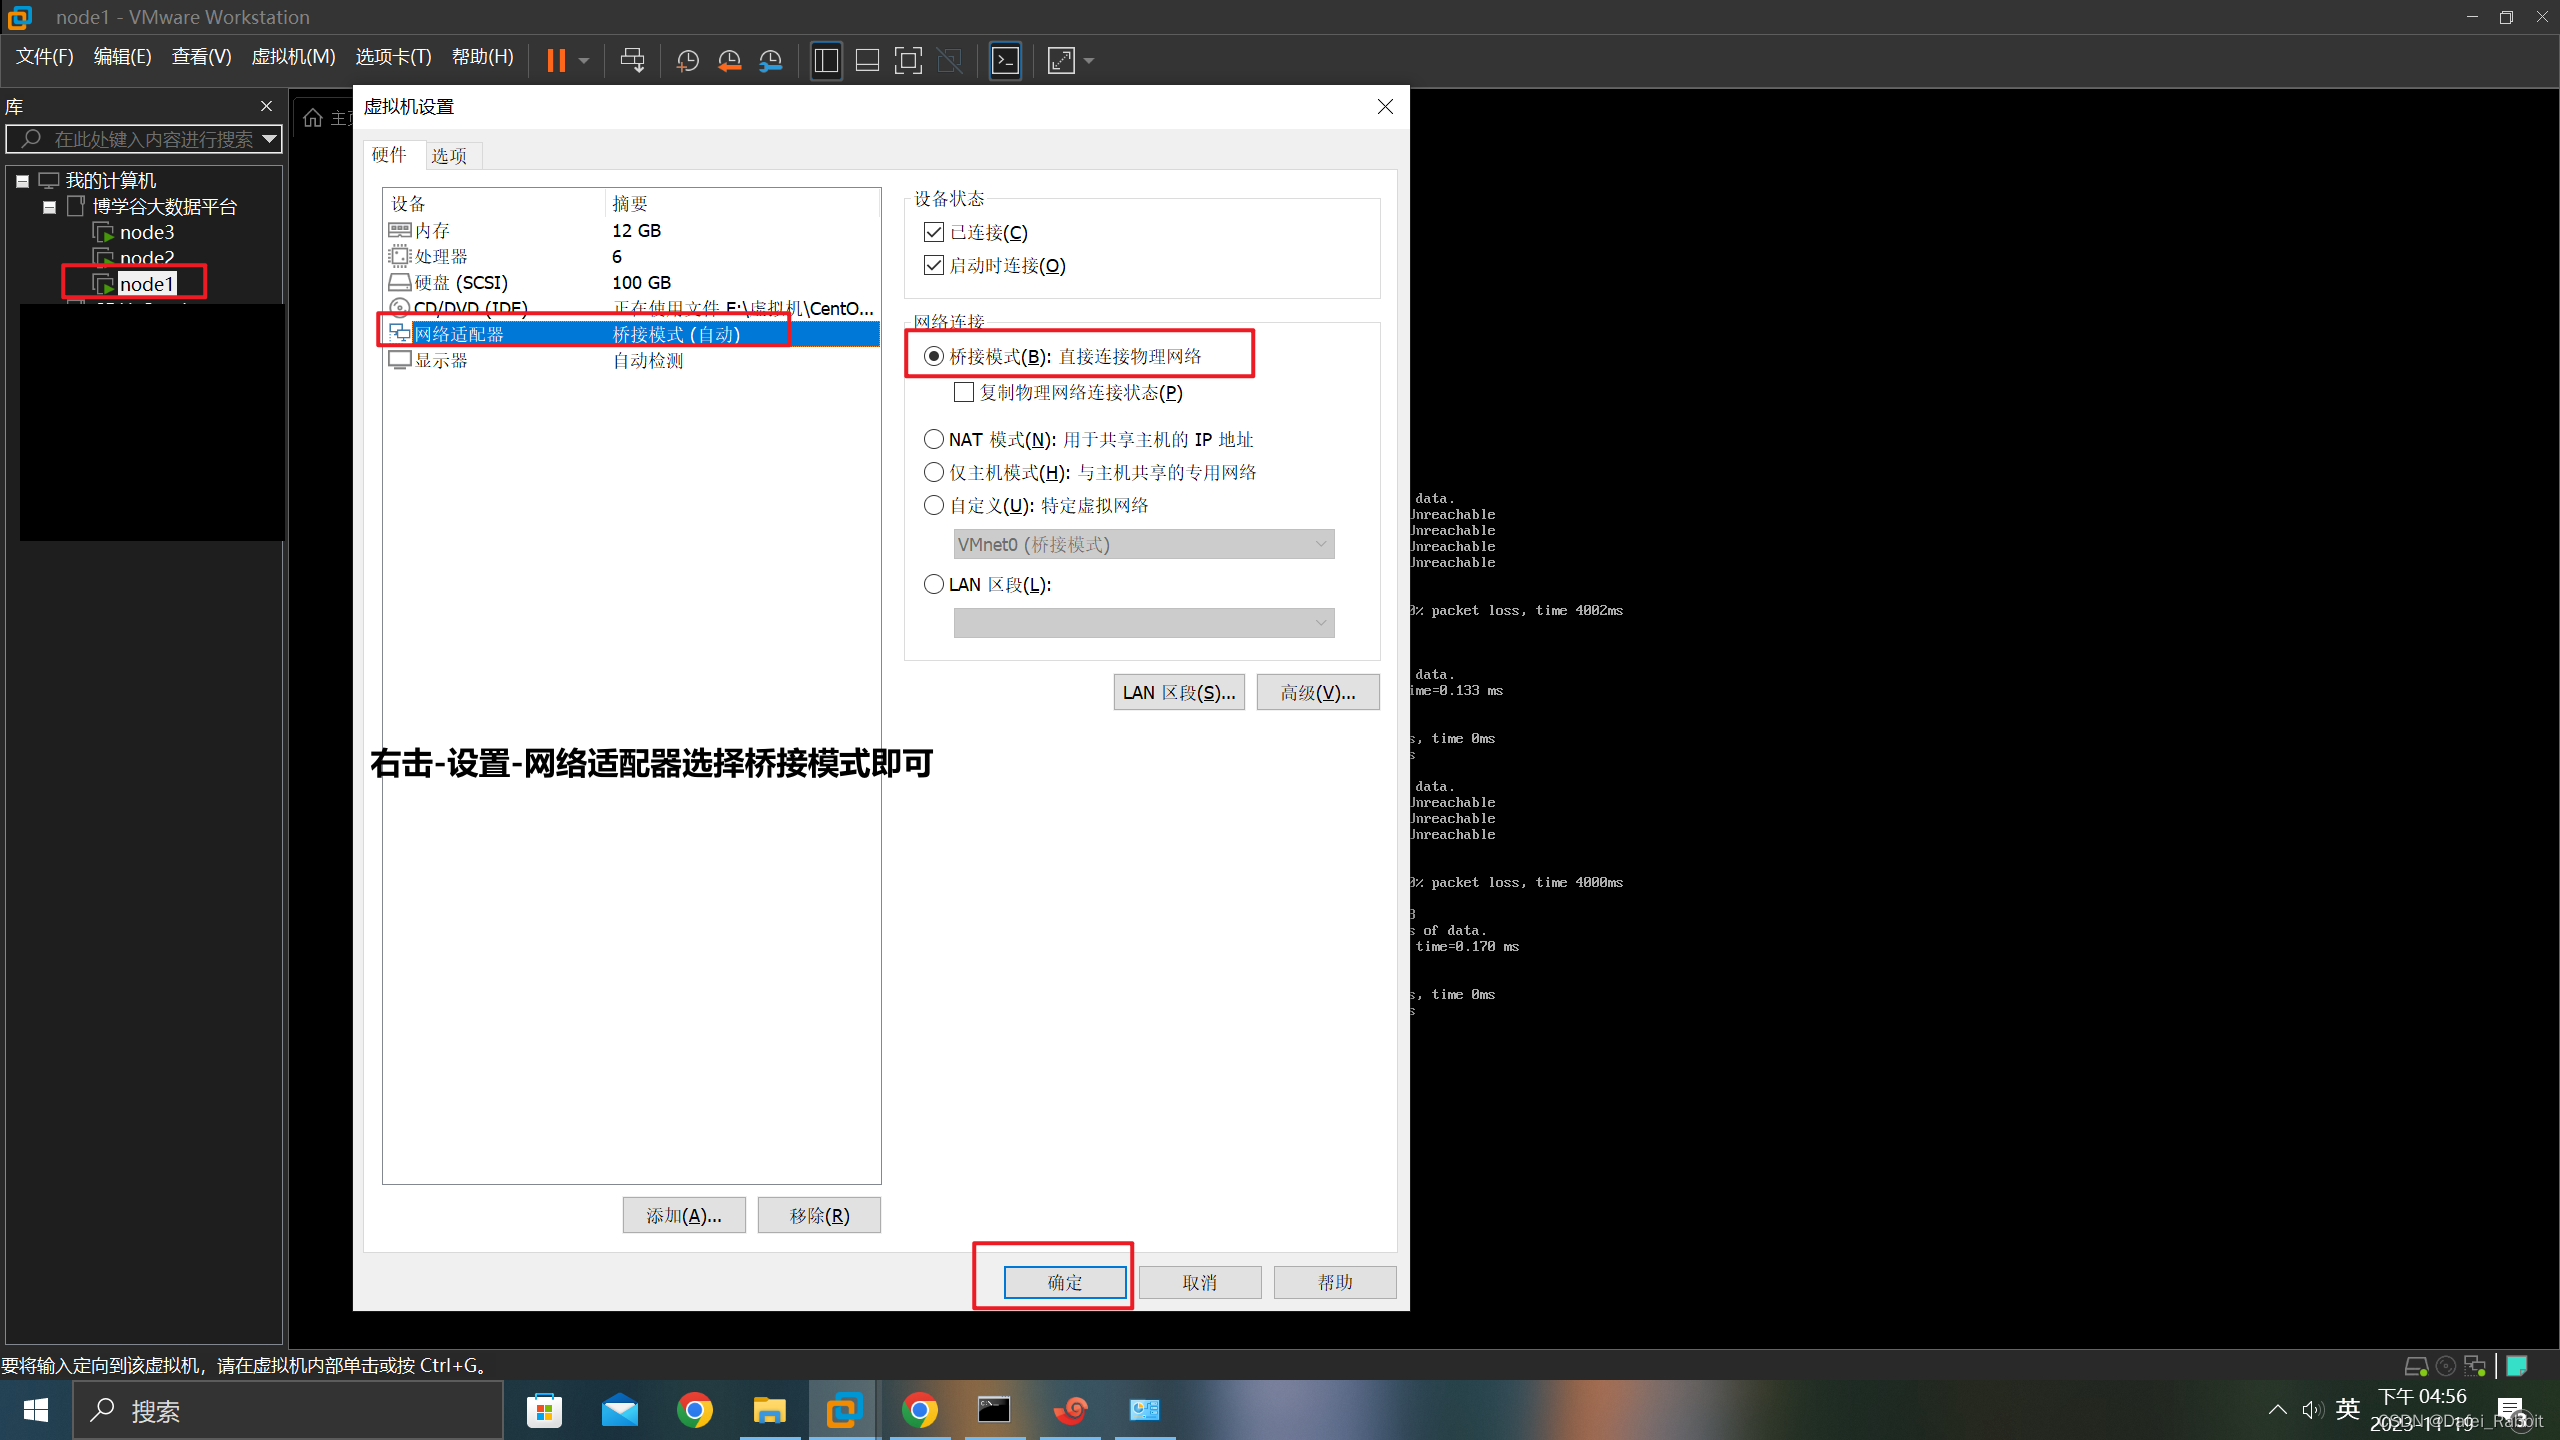Select the NAT 模式 radio button
Screen dimensions: 2560x1440
[x=934, y=439]
